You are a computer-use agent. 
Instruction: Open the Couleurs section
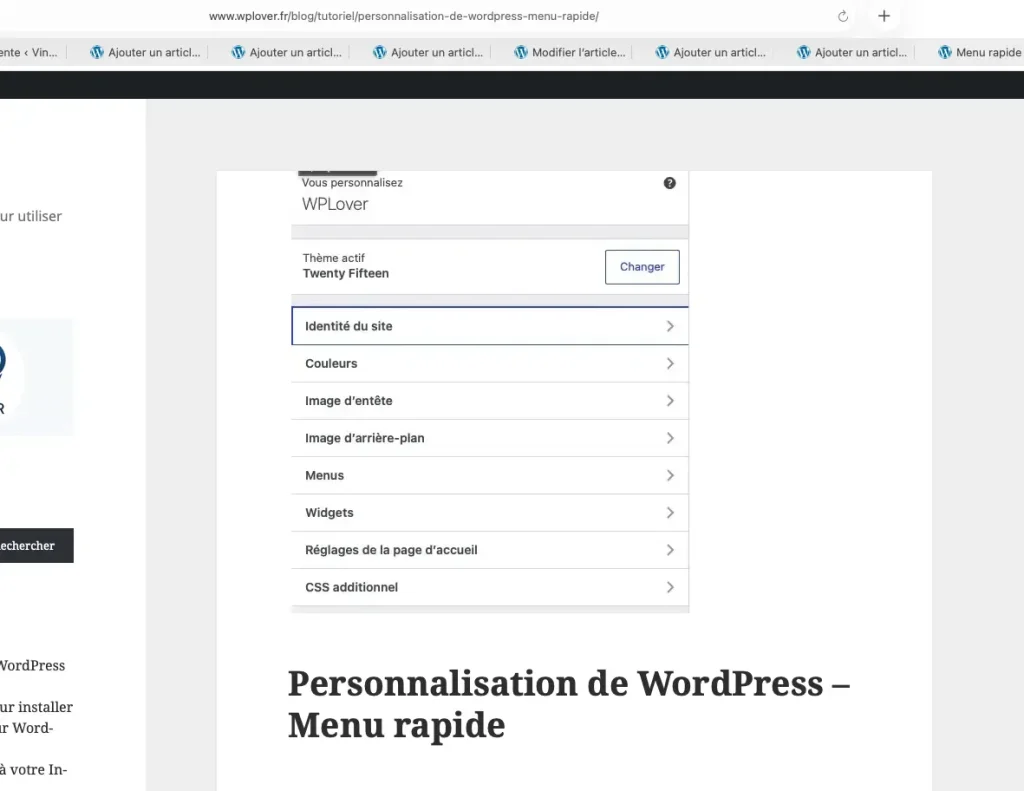pyautogui.click(x=490, y=363)
